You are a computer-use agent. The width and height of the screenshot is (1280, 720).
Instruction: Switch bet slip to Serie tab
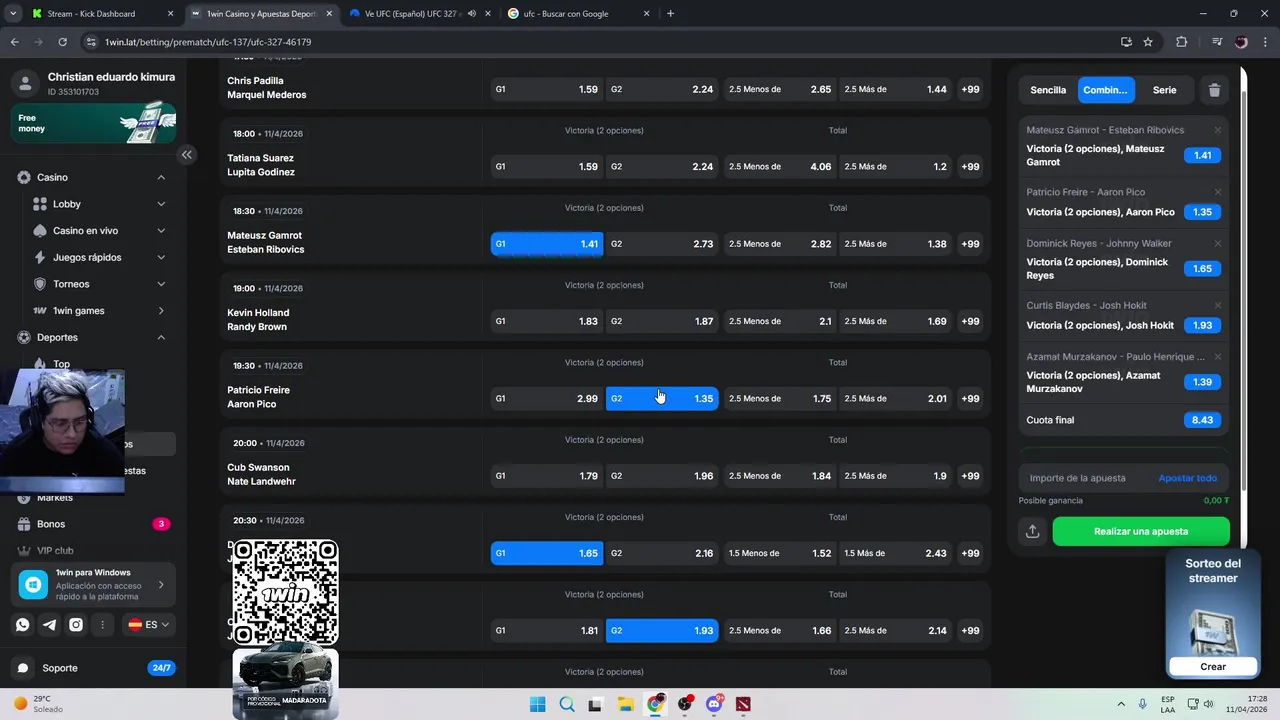click(1164, 90)
